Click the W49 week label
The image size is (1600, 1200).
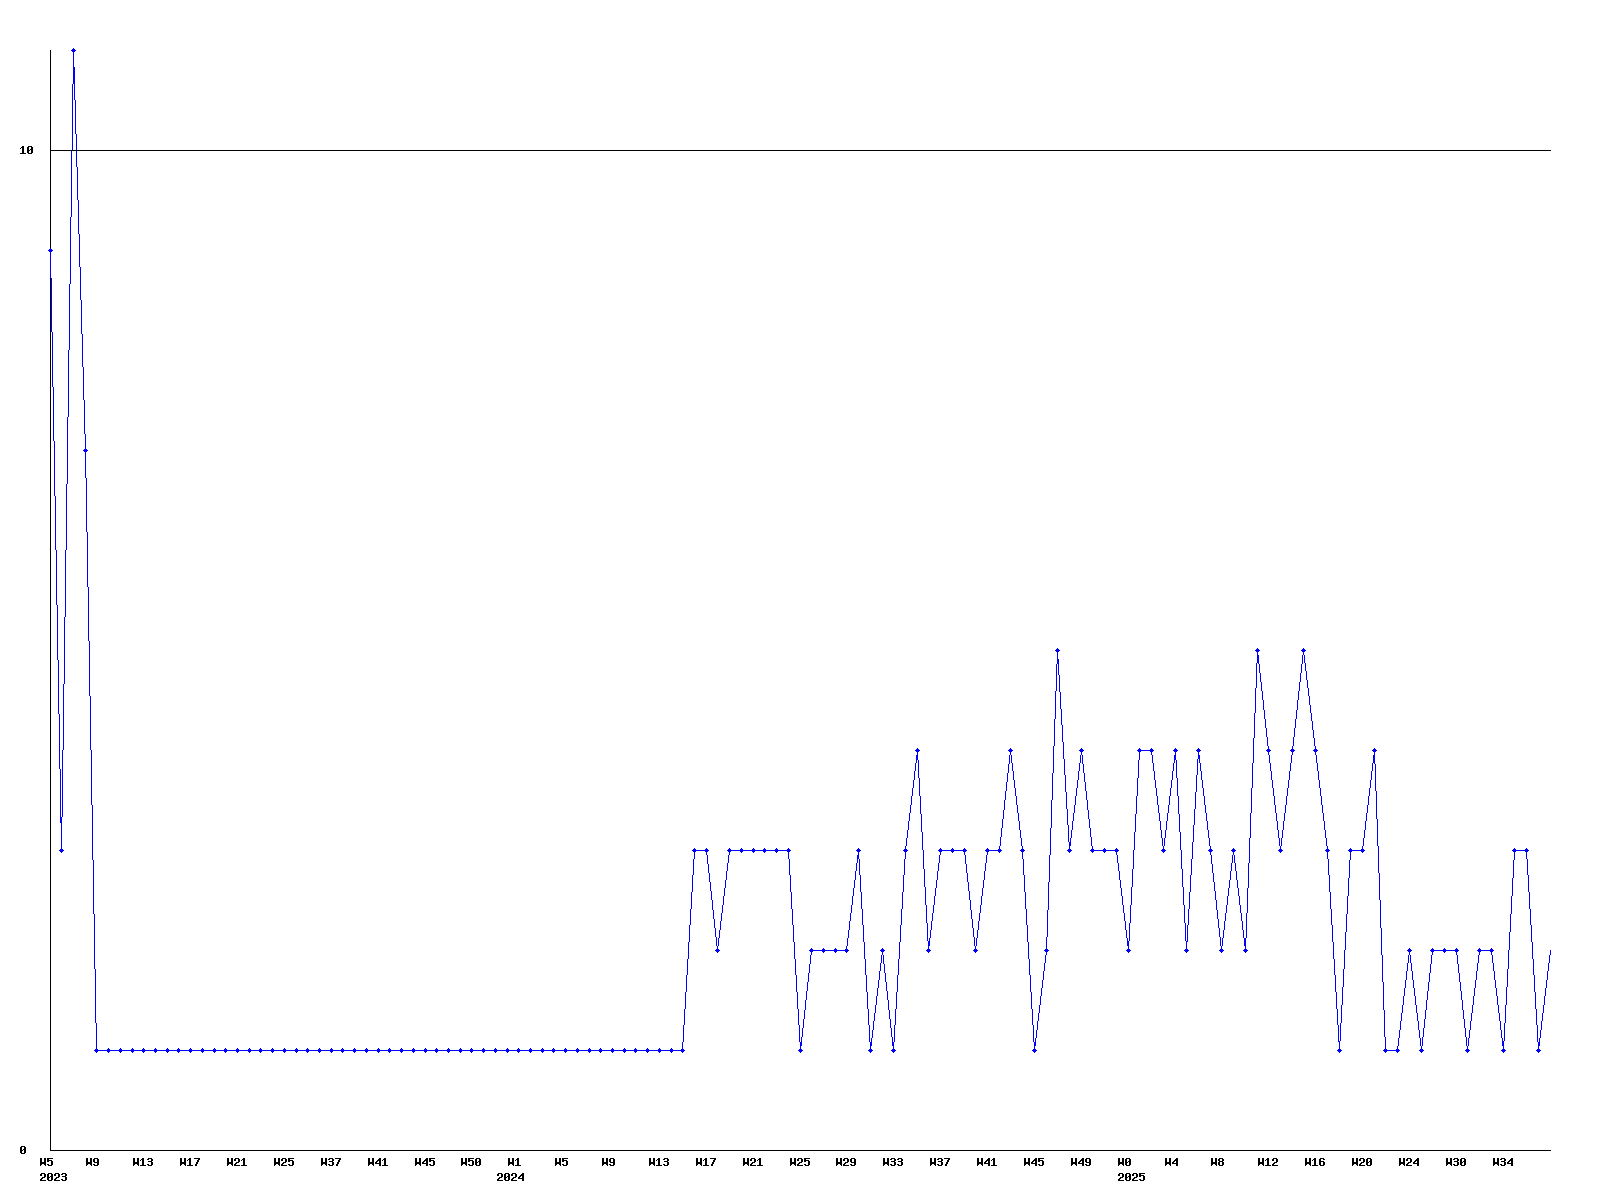click(1080, 1162)
